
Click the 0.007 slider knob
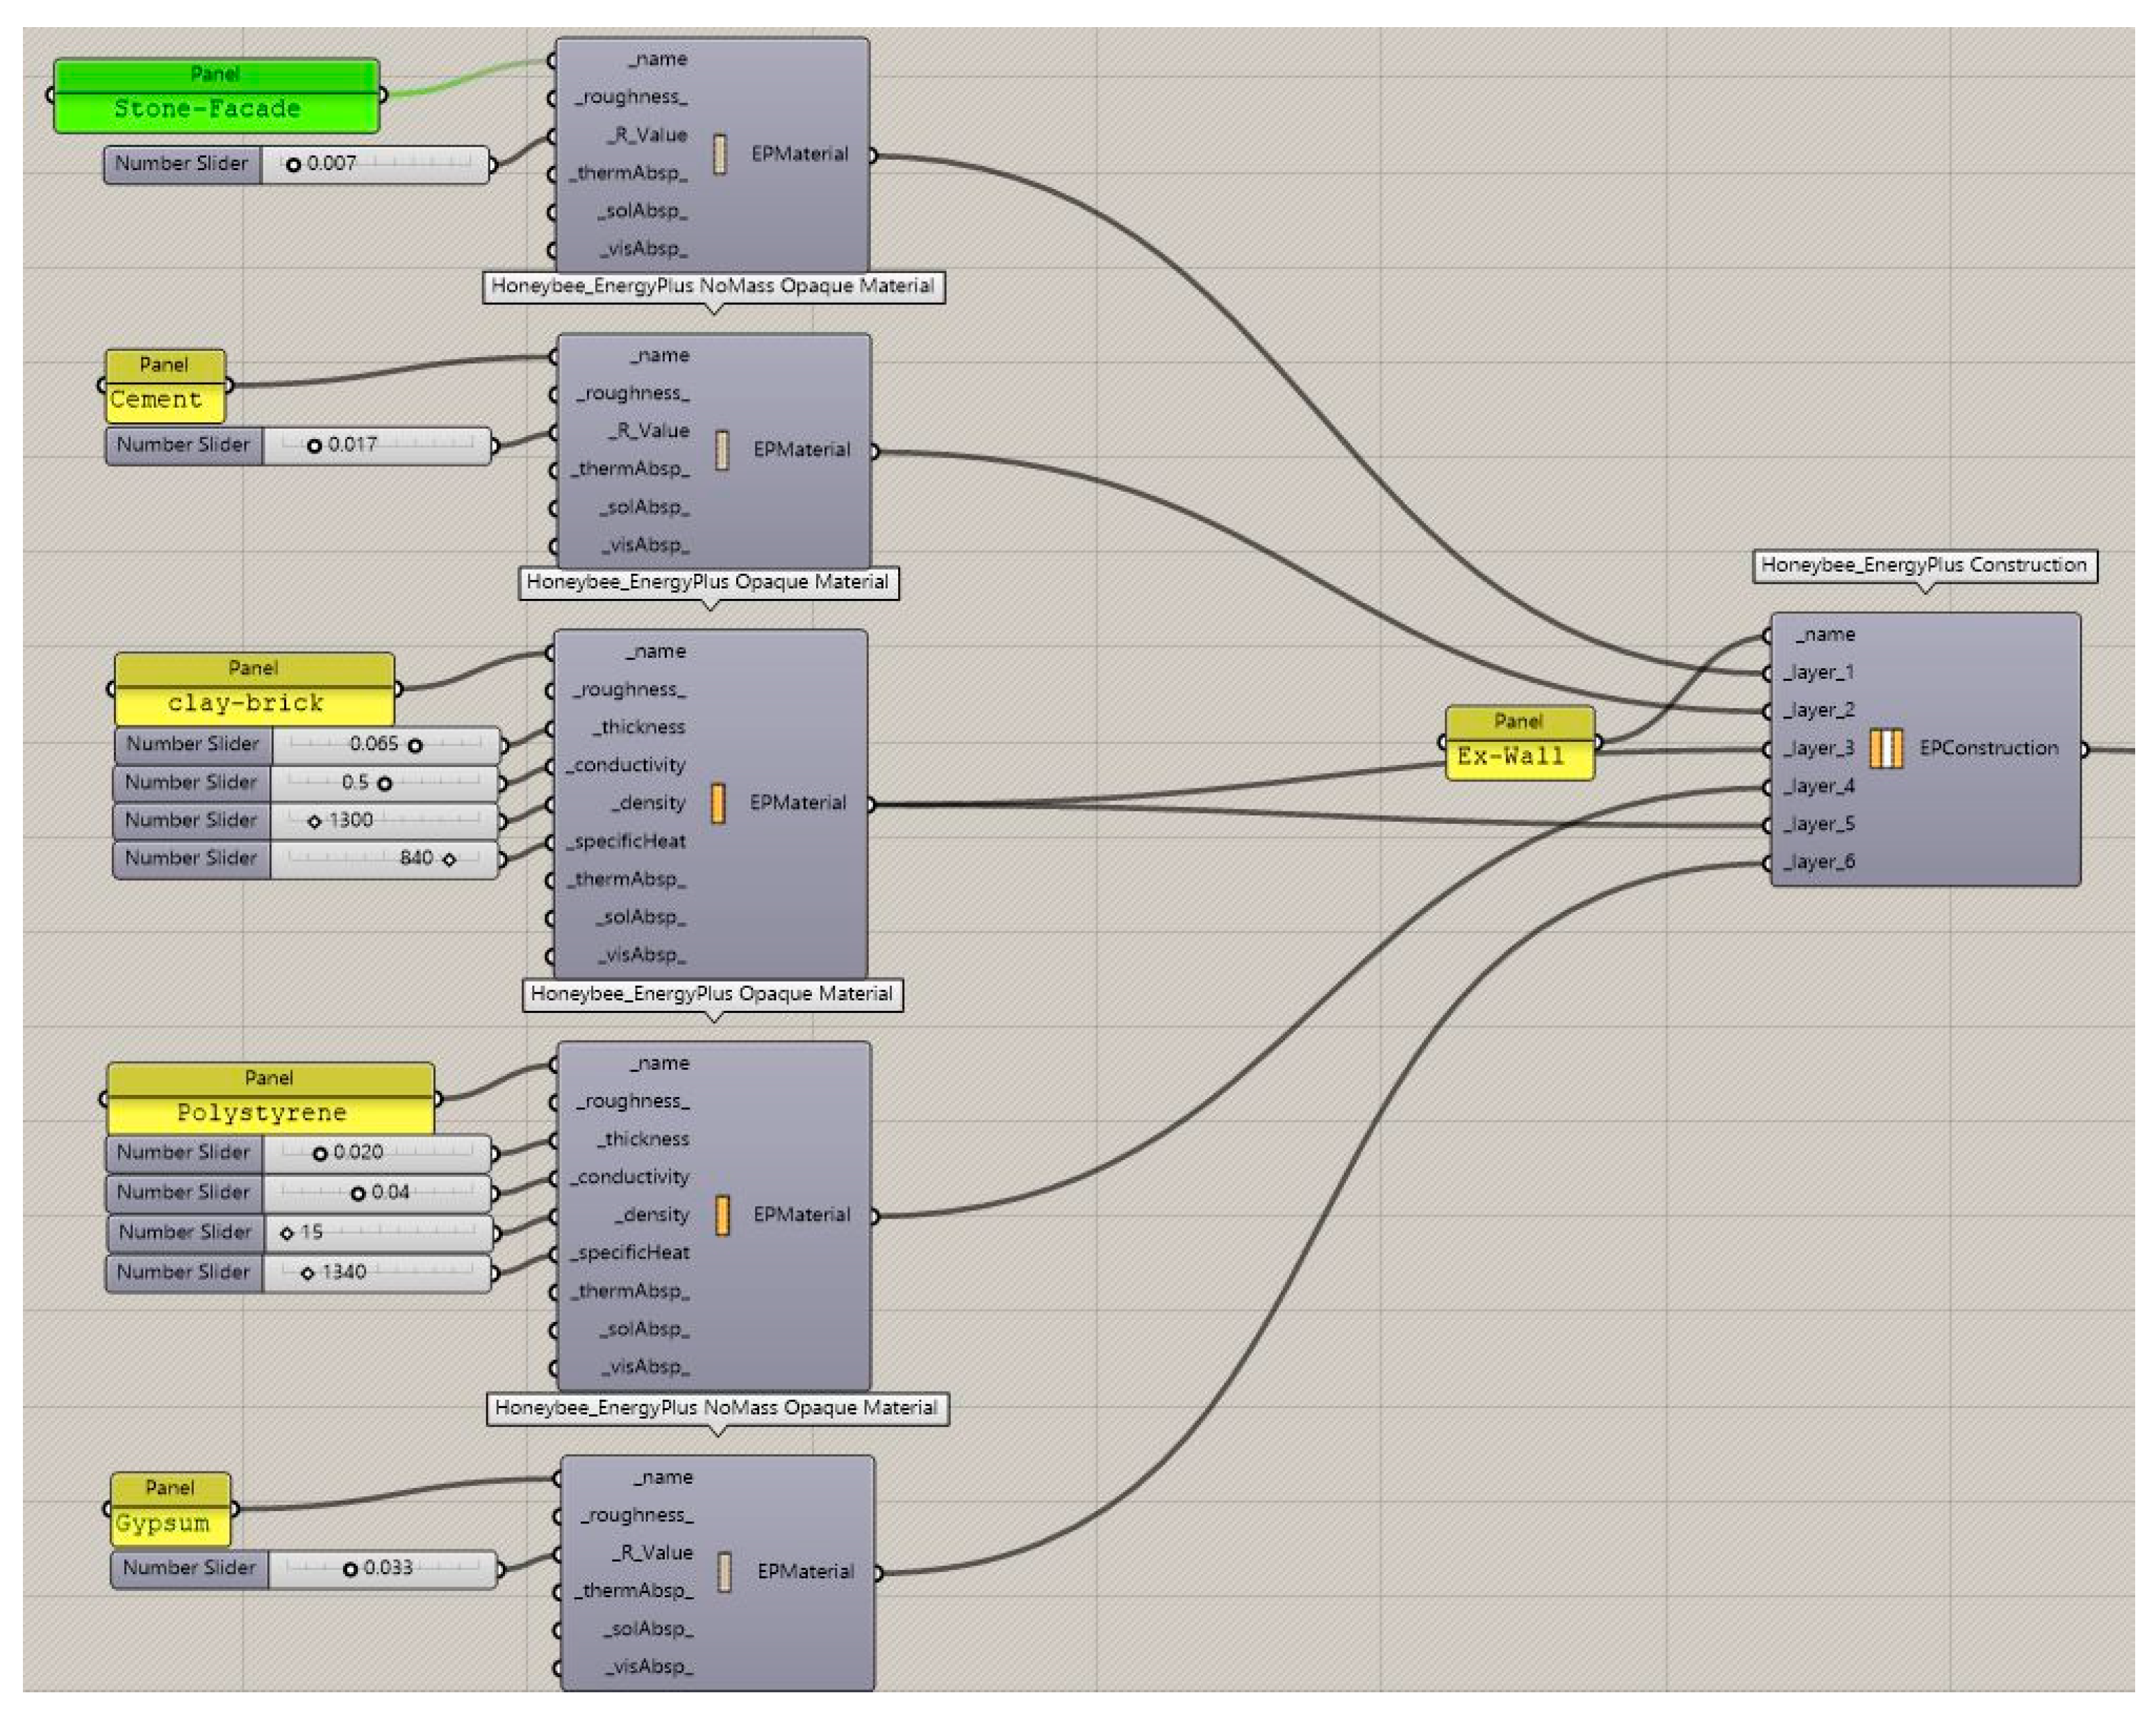293,164
